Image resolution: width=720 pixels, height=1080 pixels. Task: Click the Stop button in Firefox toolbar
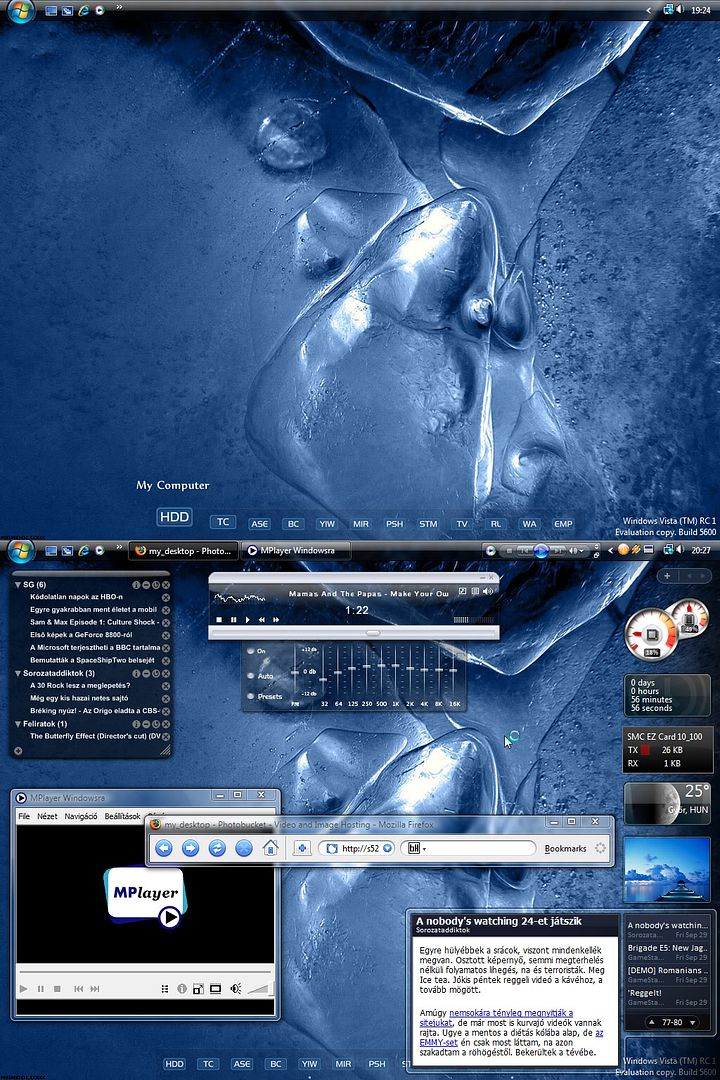point(243,848)
